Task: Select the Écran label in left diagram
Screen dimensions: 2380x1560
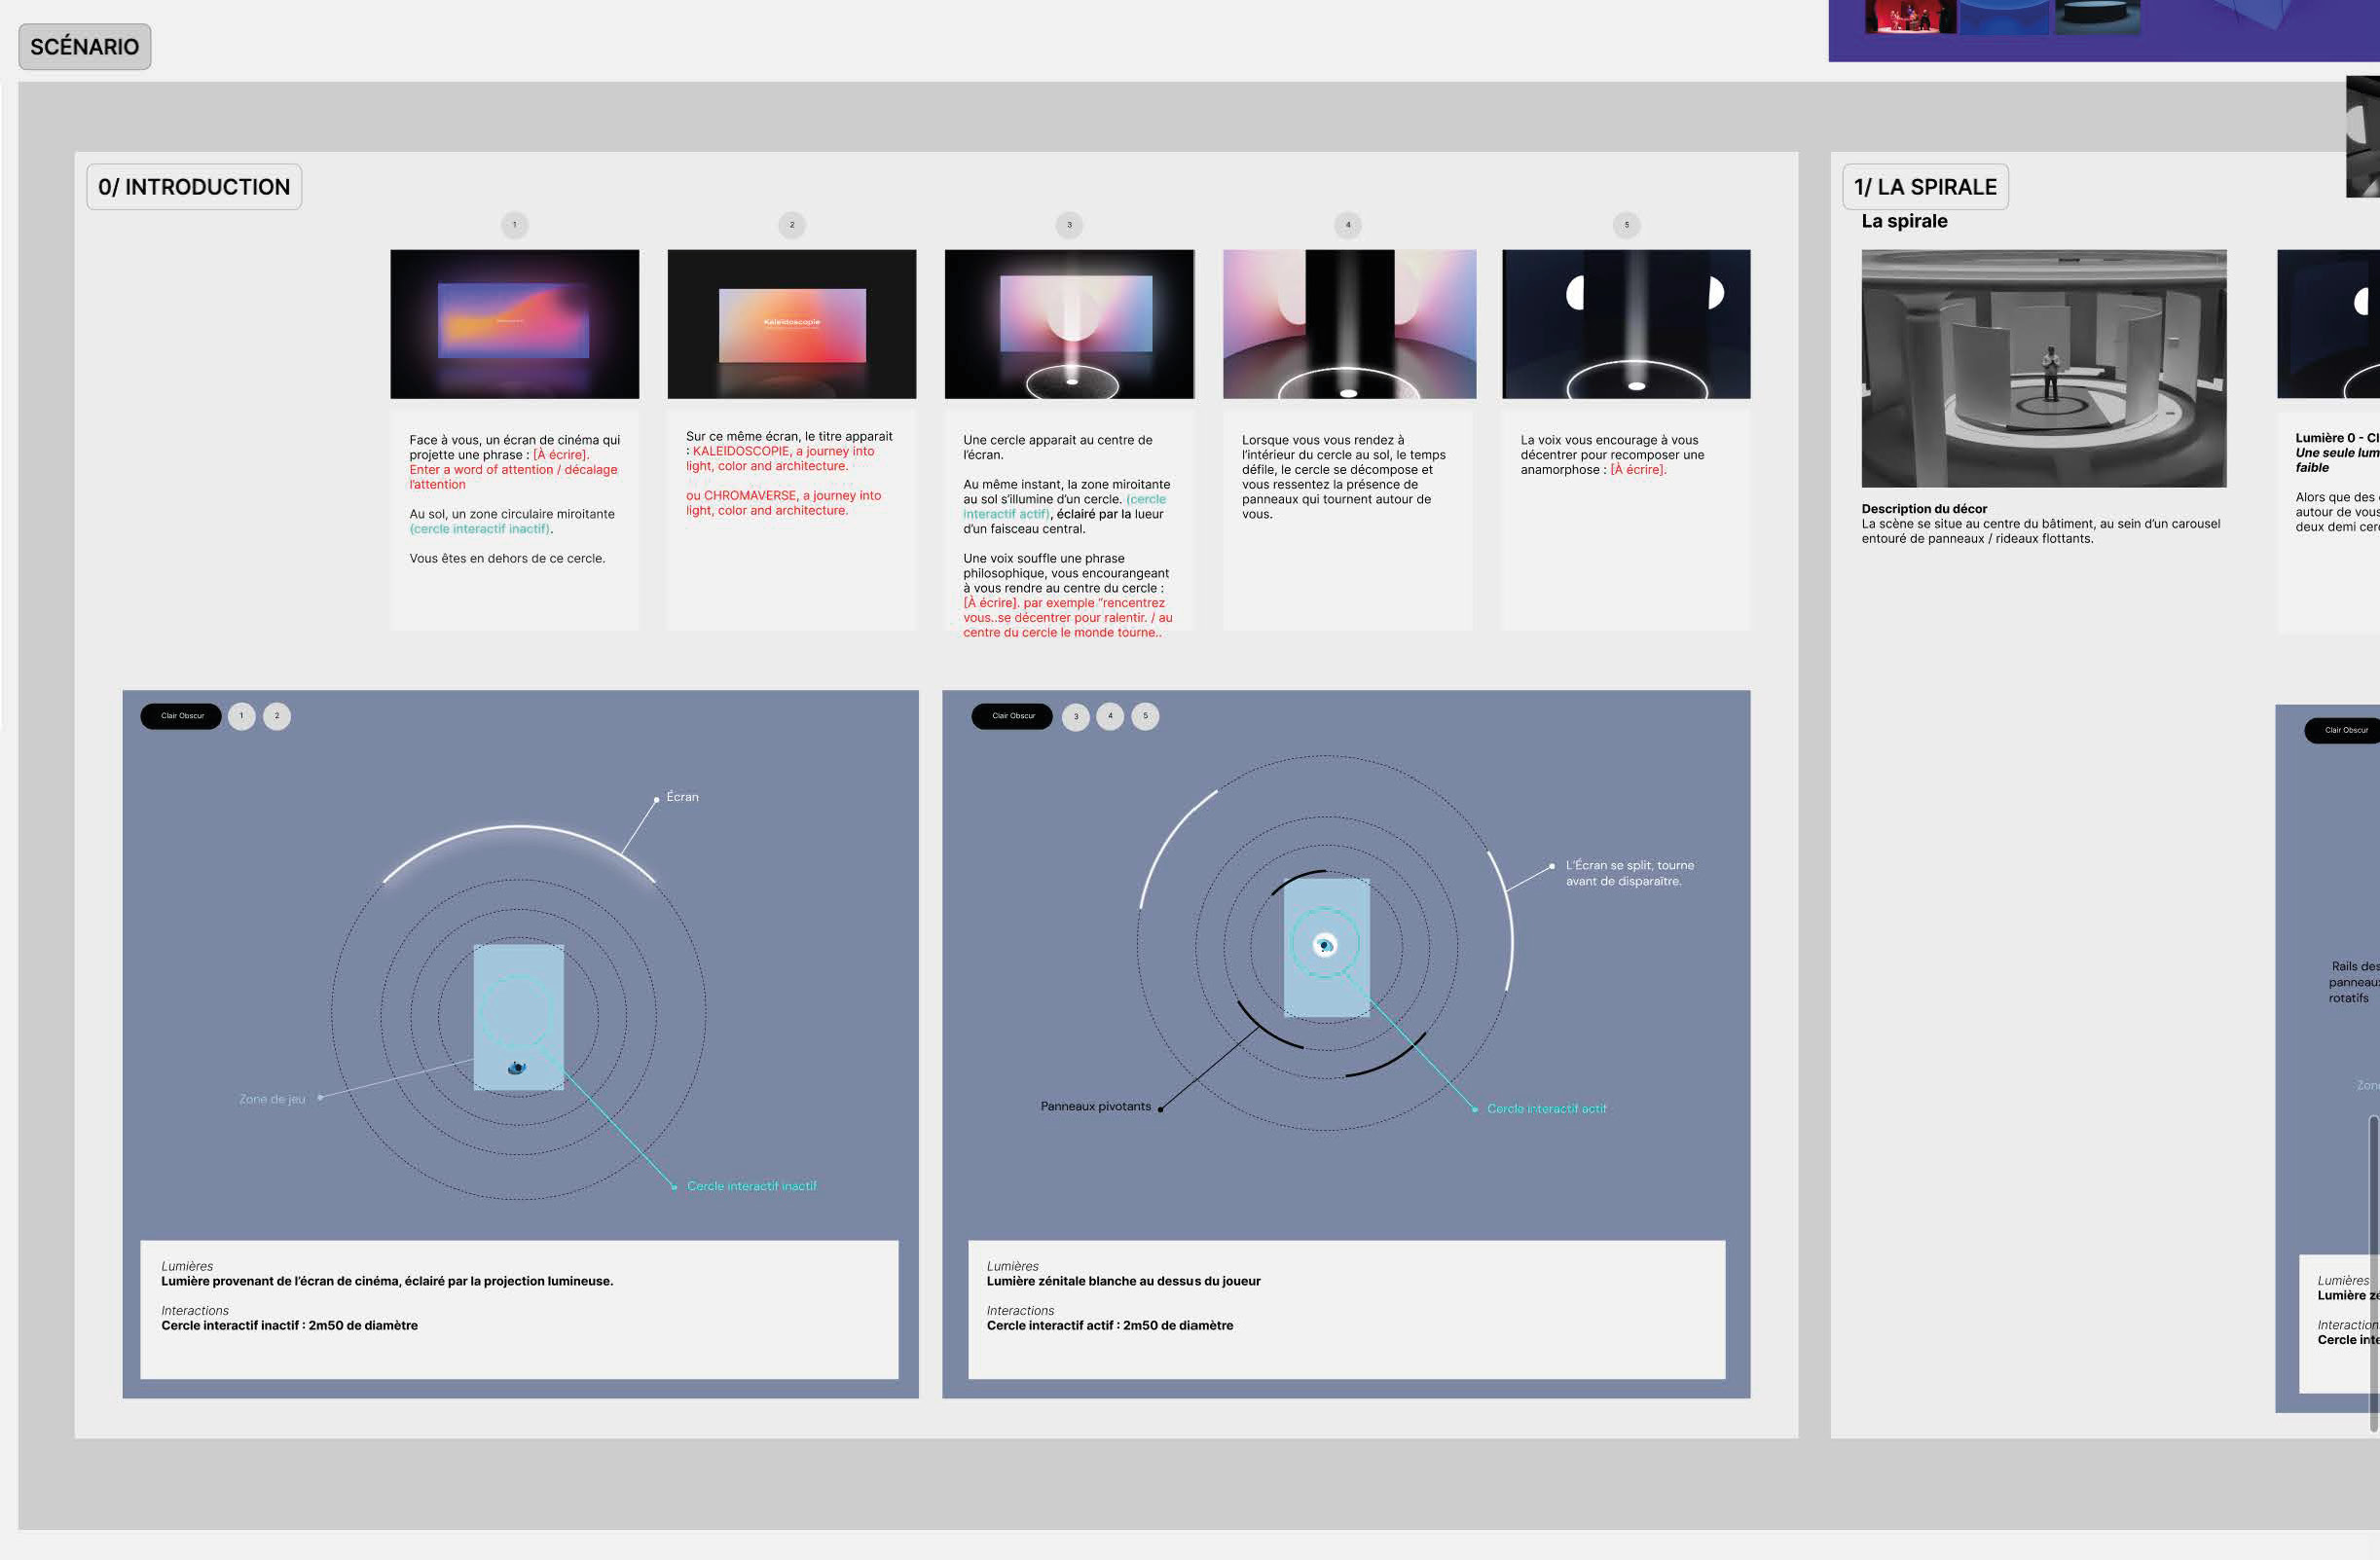Action: (682, 797)
